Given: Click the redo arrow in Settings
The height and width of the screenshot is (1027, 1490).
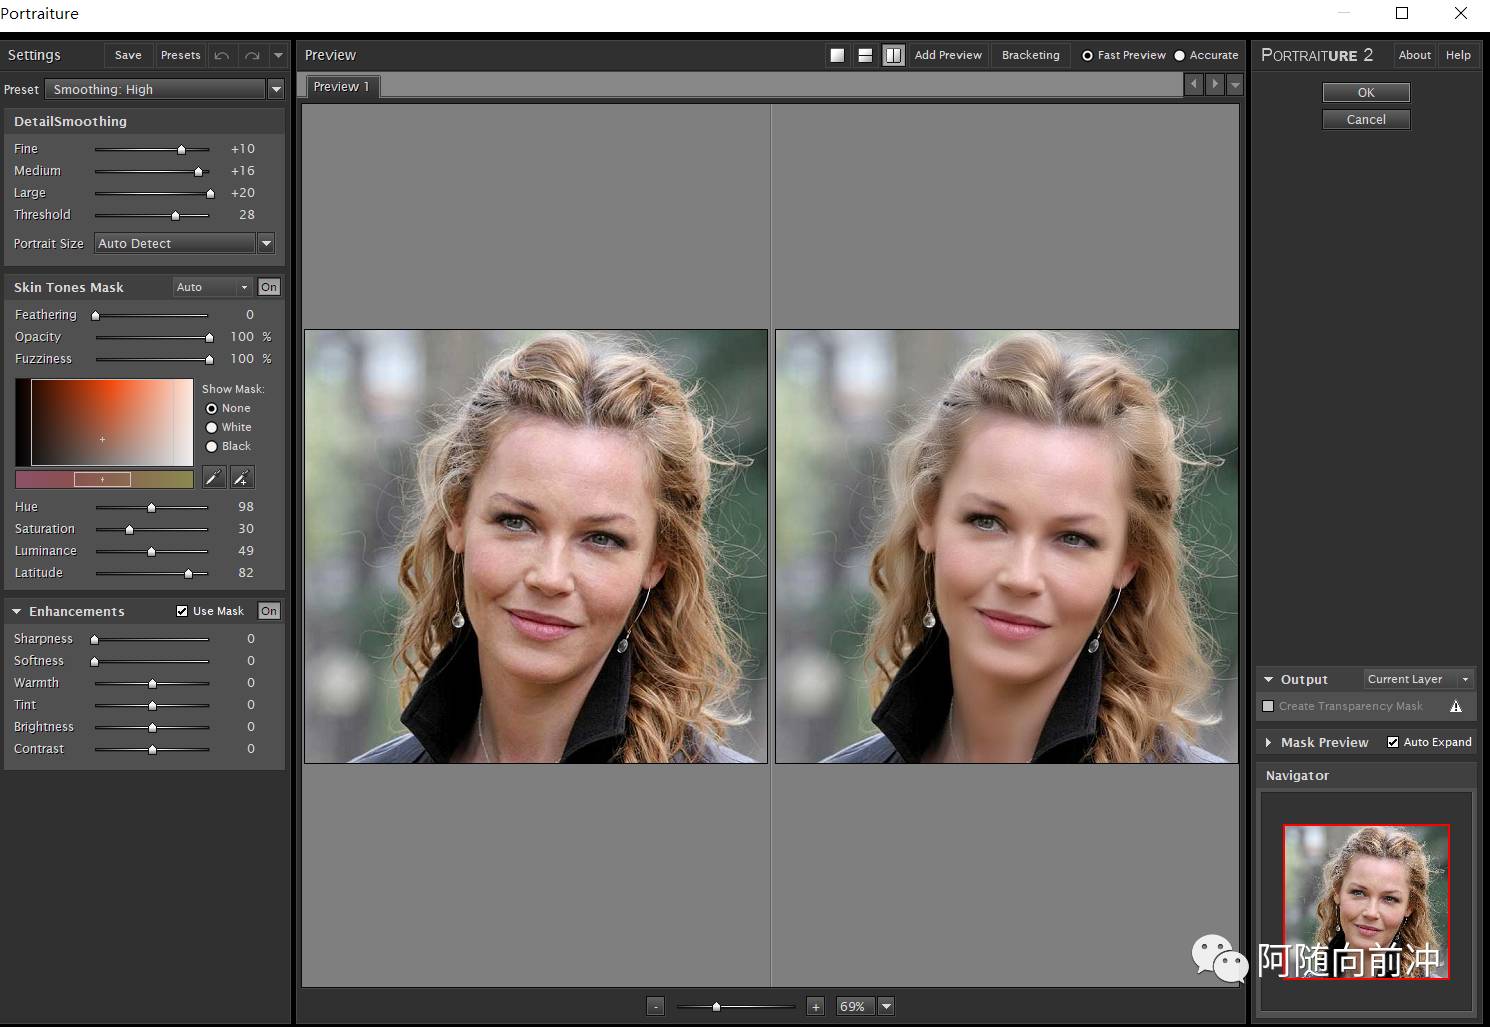Looking at the screenshot, I should pyautogui.click(x=252, y=55).
